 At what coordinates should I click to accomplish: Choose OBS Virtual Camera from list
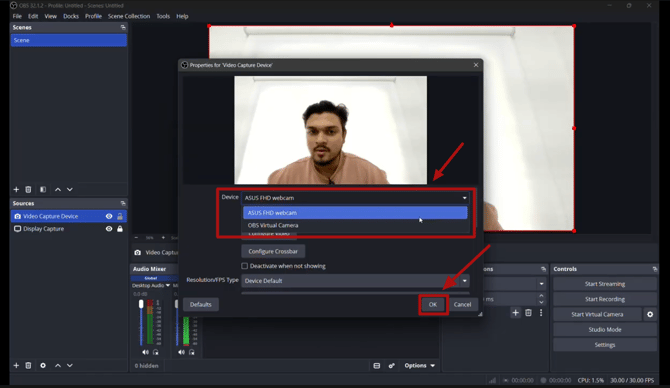(x=355, y=225)
